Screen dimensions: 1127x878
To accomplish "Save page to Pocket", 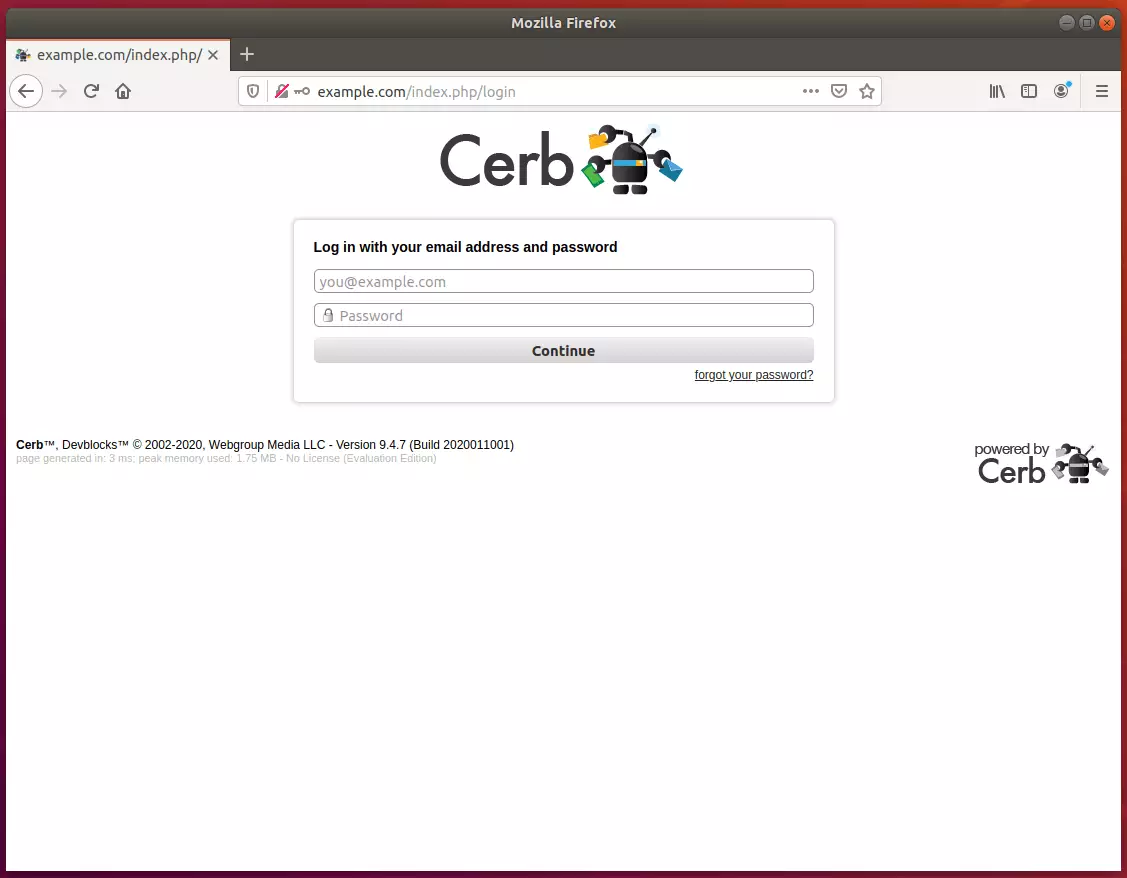I will point(839,91).
